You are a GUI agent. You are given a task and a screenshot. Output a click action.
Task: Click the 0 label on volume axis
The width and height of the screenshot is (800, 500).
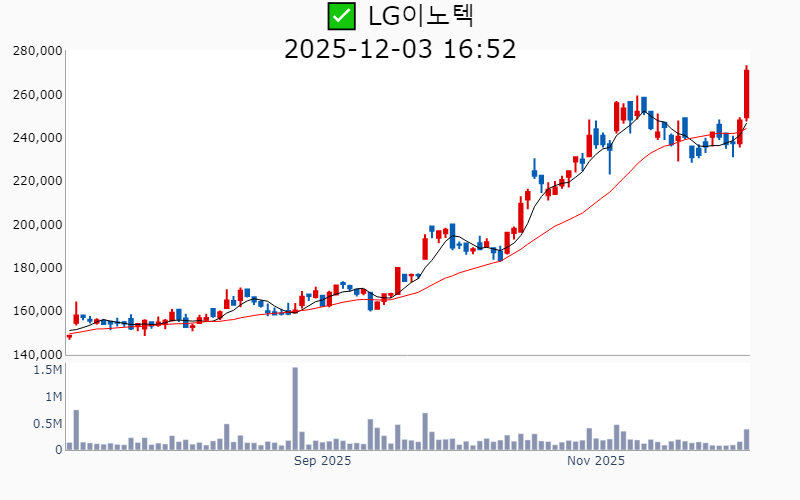[59, 450]
